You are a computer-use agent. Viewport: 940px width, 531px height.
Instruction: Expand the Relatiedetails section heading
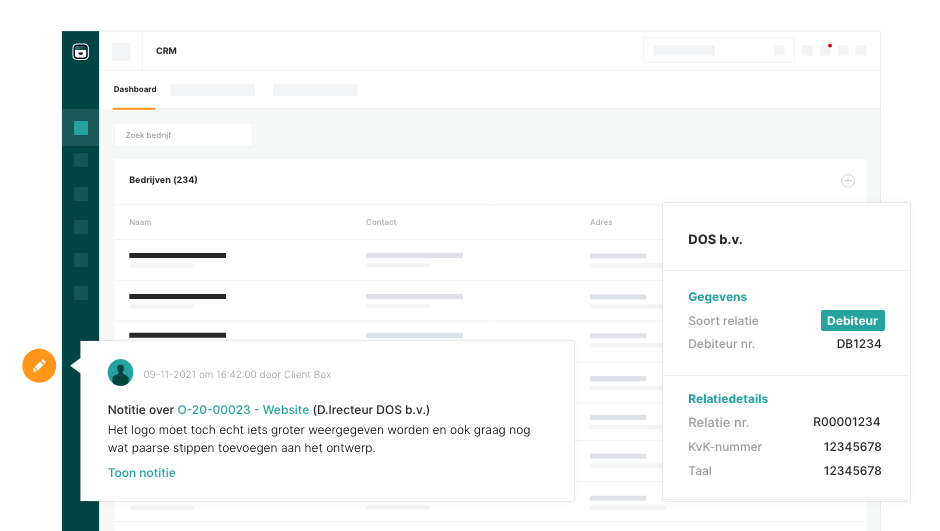[728, 399]
